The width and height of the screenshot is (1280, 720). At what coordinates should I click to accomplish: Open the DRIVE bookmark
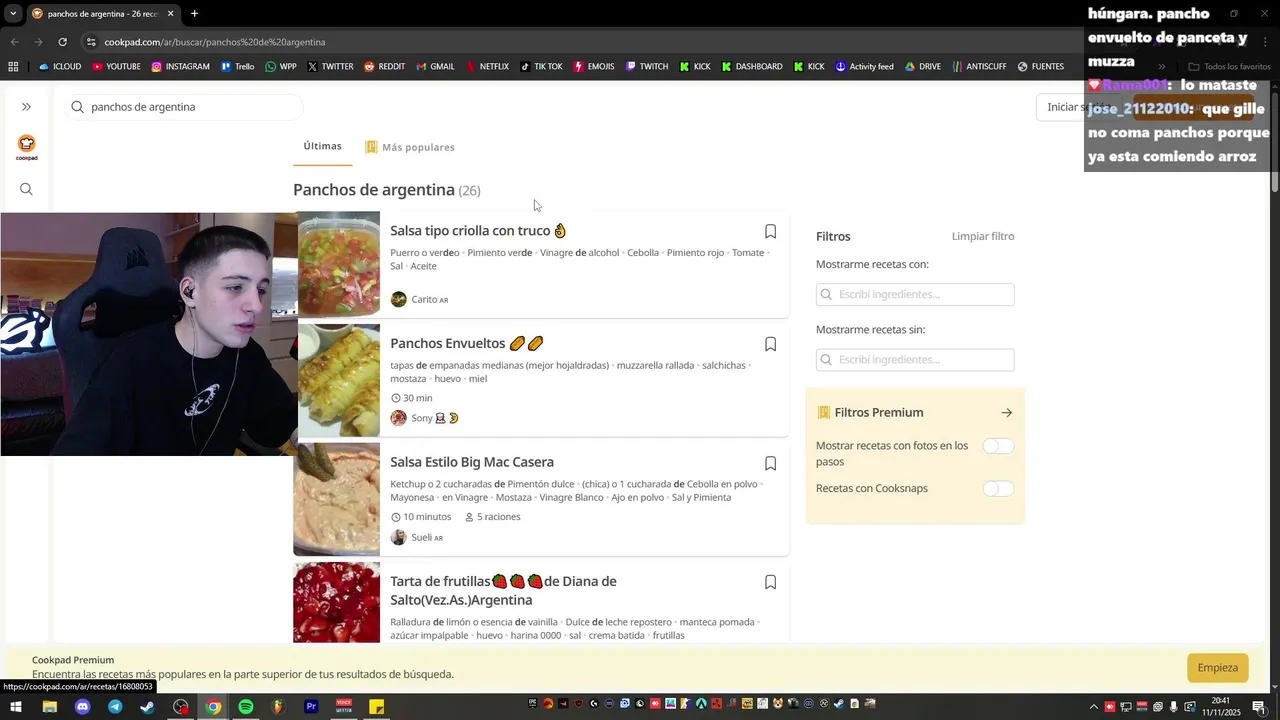tap(923, 67)
